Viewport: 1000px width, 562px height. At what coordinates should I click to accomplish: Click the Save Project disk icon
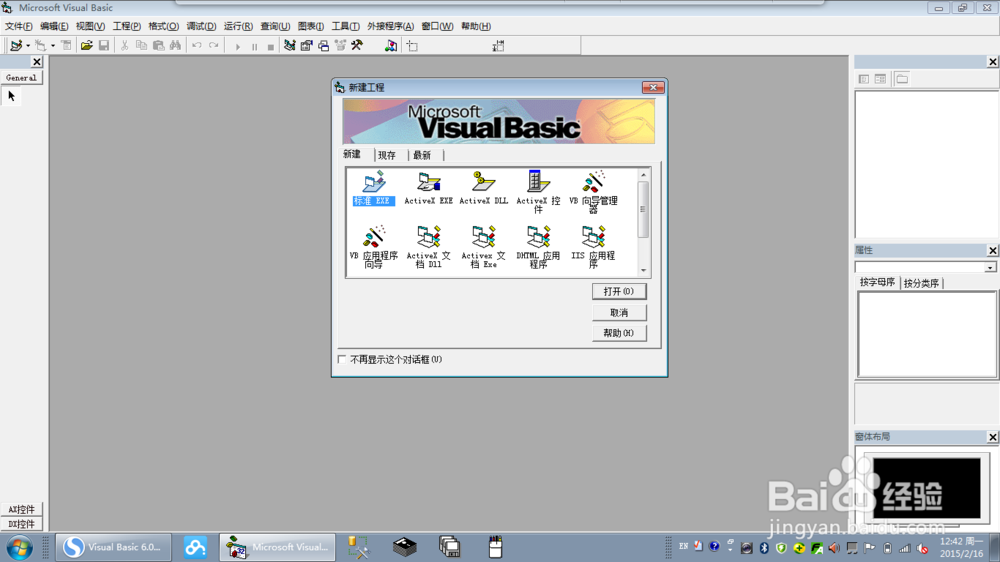[103, 45]
